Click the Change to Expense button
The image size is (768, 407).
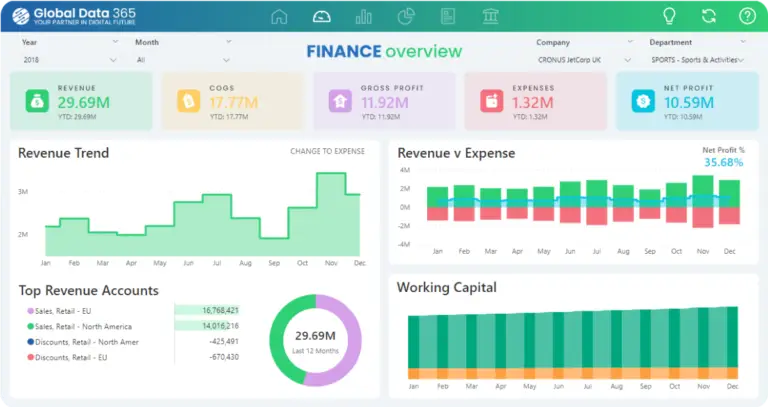pos(327,151)
